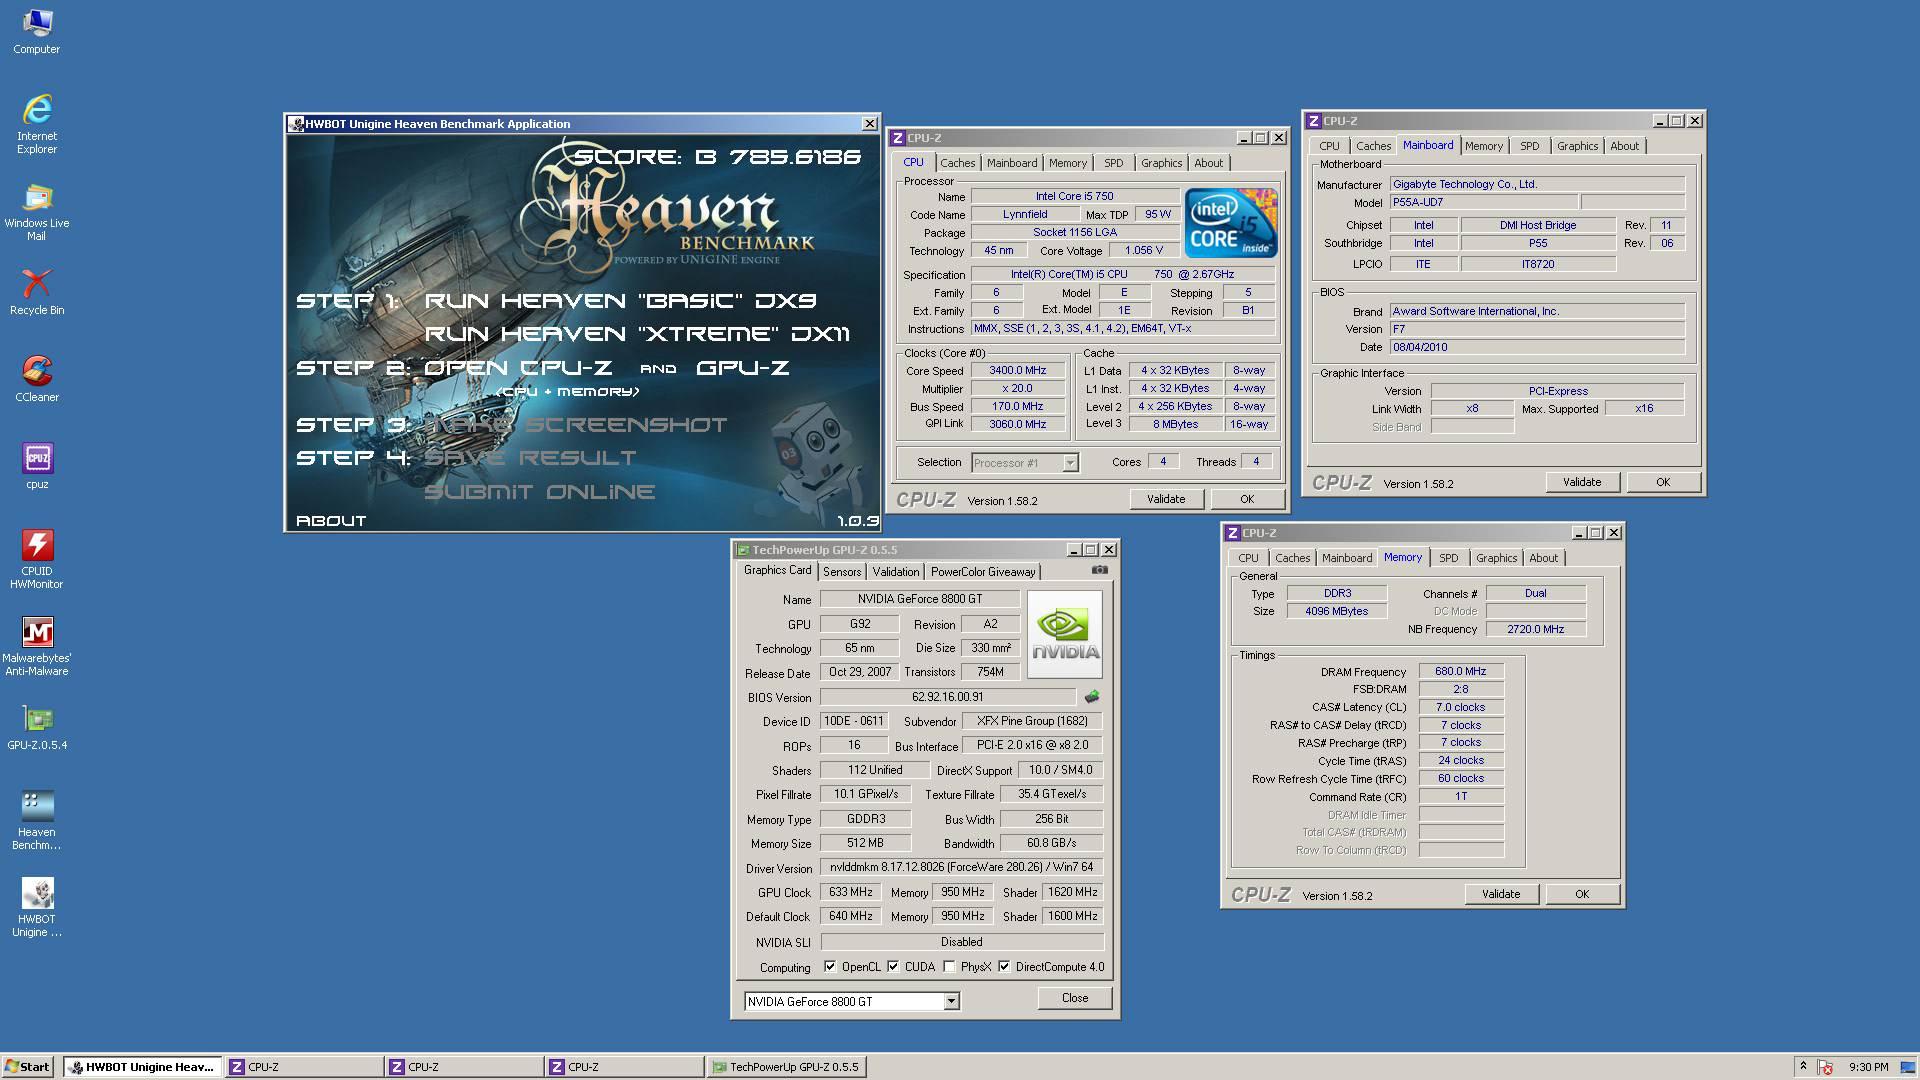1920x1080 pixels.
Task: Click Run Heaven "Xtreme" DX11
Action: point(638,334)
